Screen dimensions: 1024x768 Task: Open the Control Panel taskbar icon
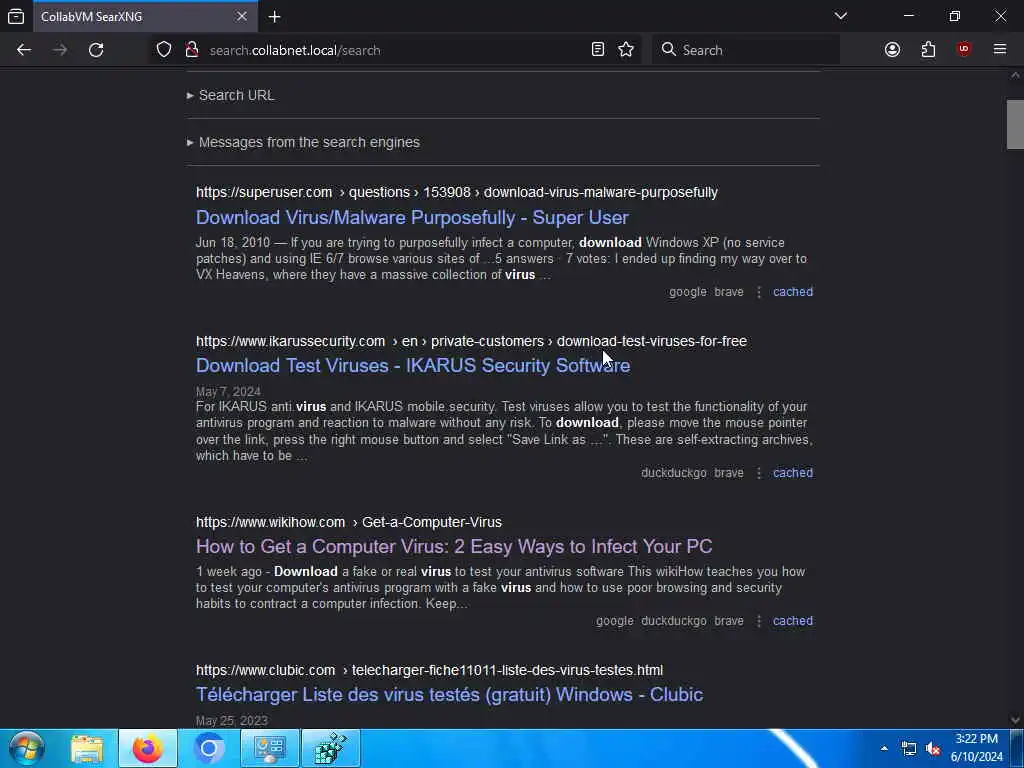269,749
